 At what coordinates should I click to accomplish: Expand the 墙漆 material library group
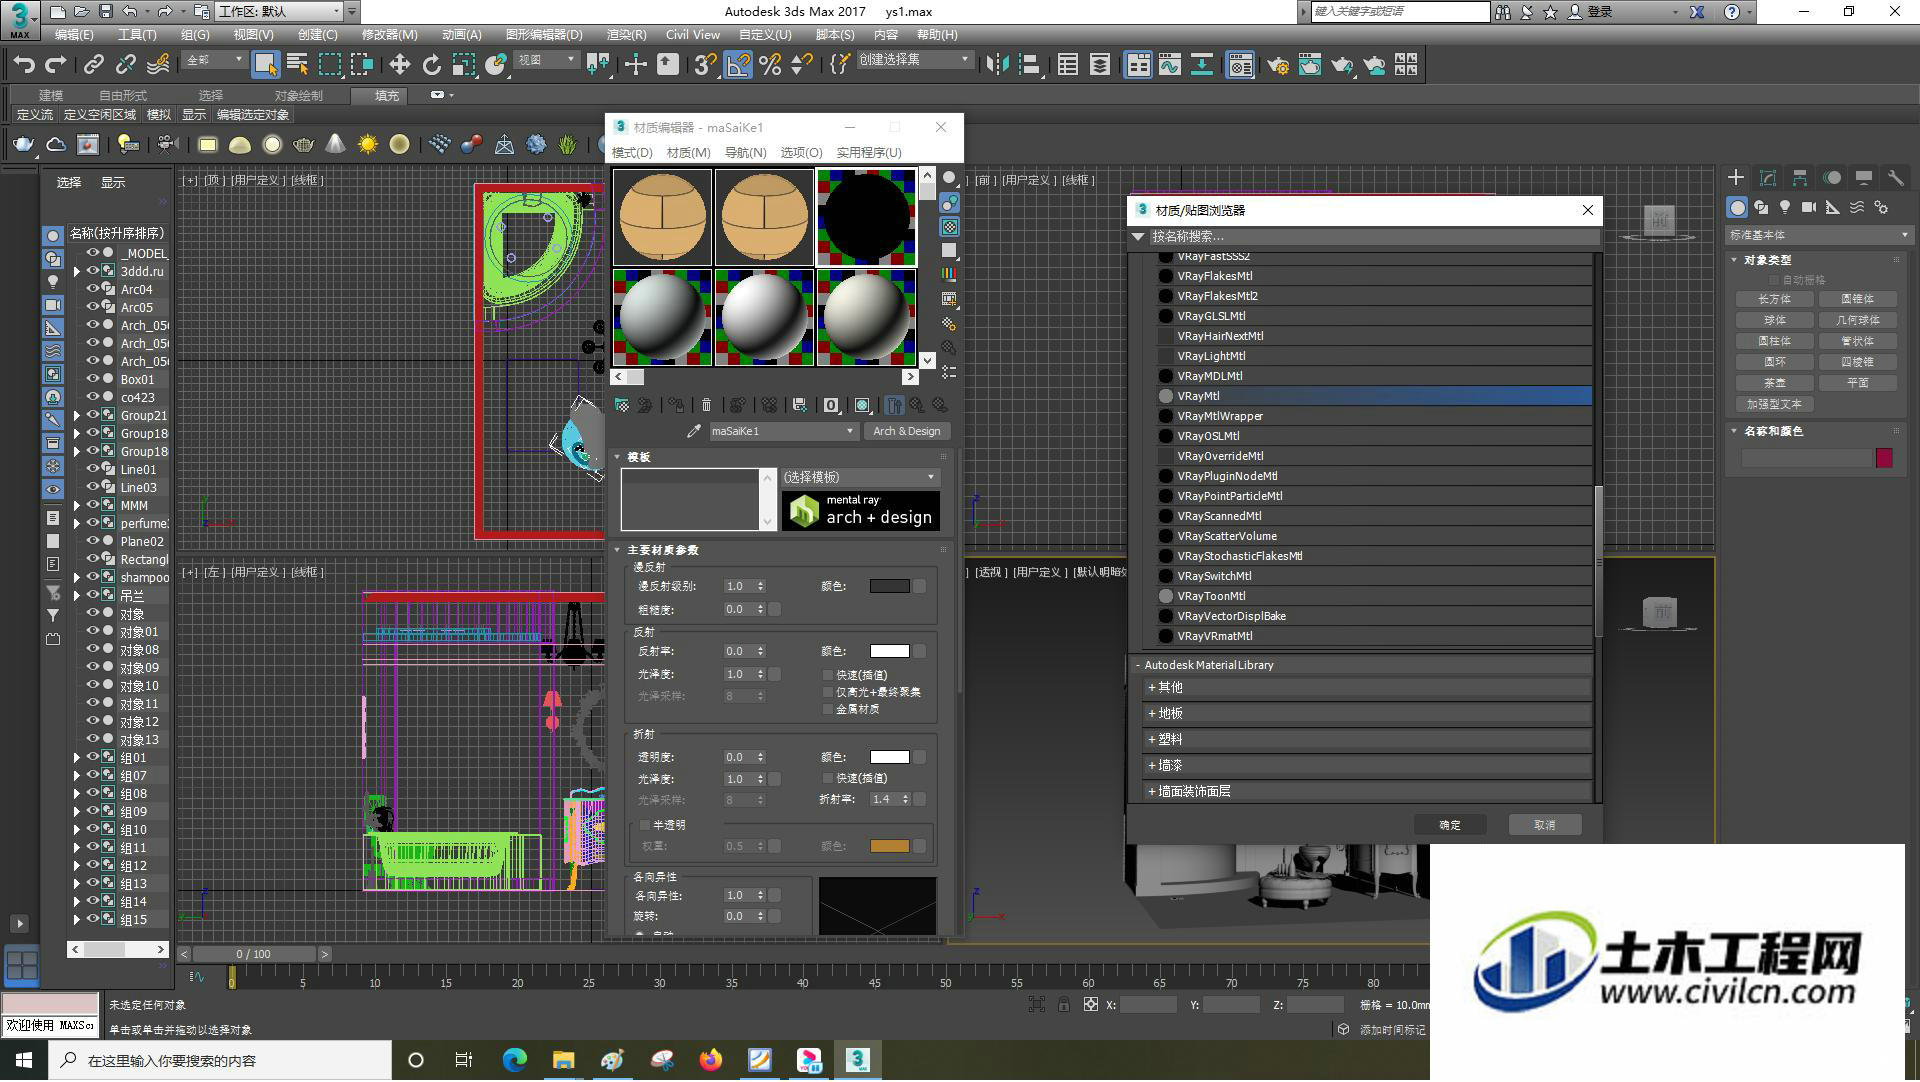coord(1152,765)
